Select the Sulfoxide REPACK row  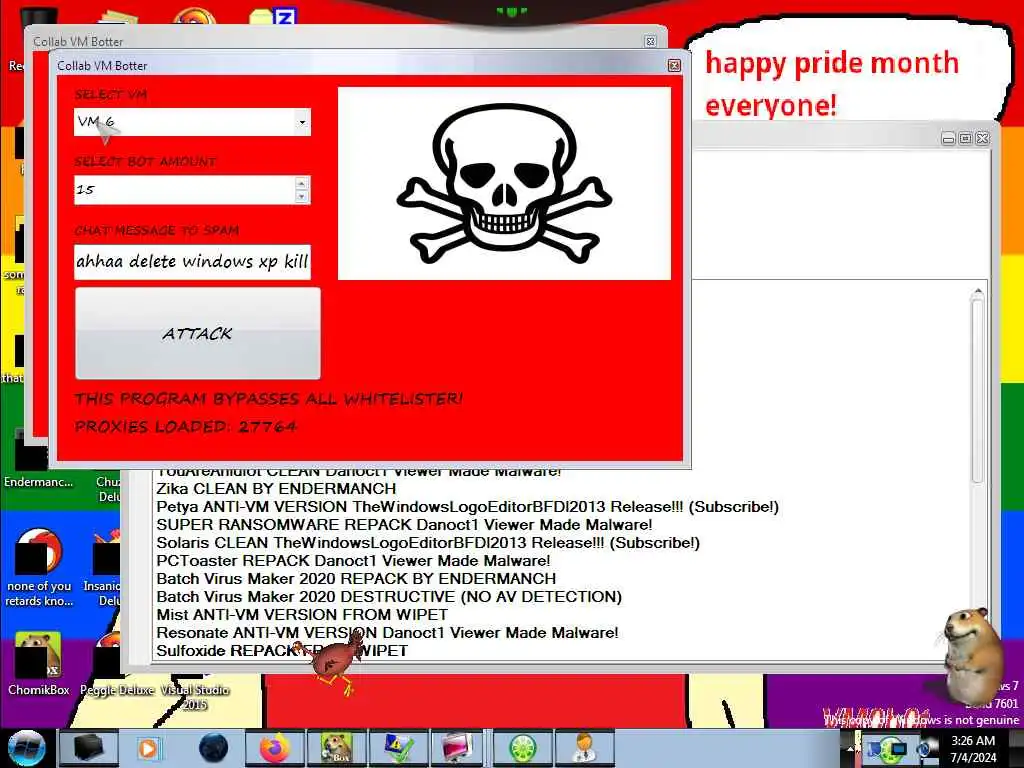click(x=282, y=650)
